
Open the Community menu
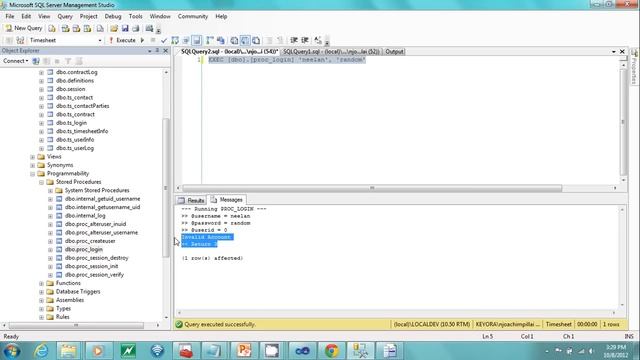[193, 16]
